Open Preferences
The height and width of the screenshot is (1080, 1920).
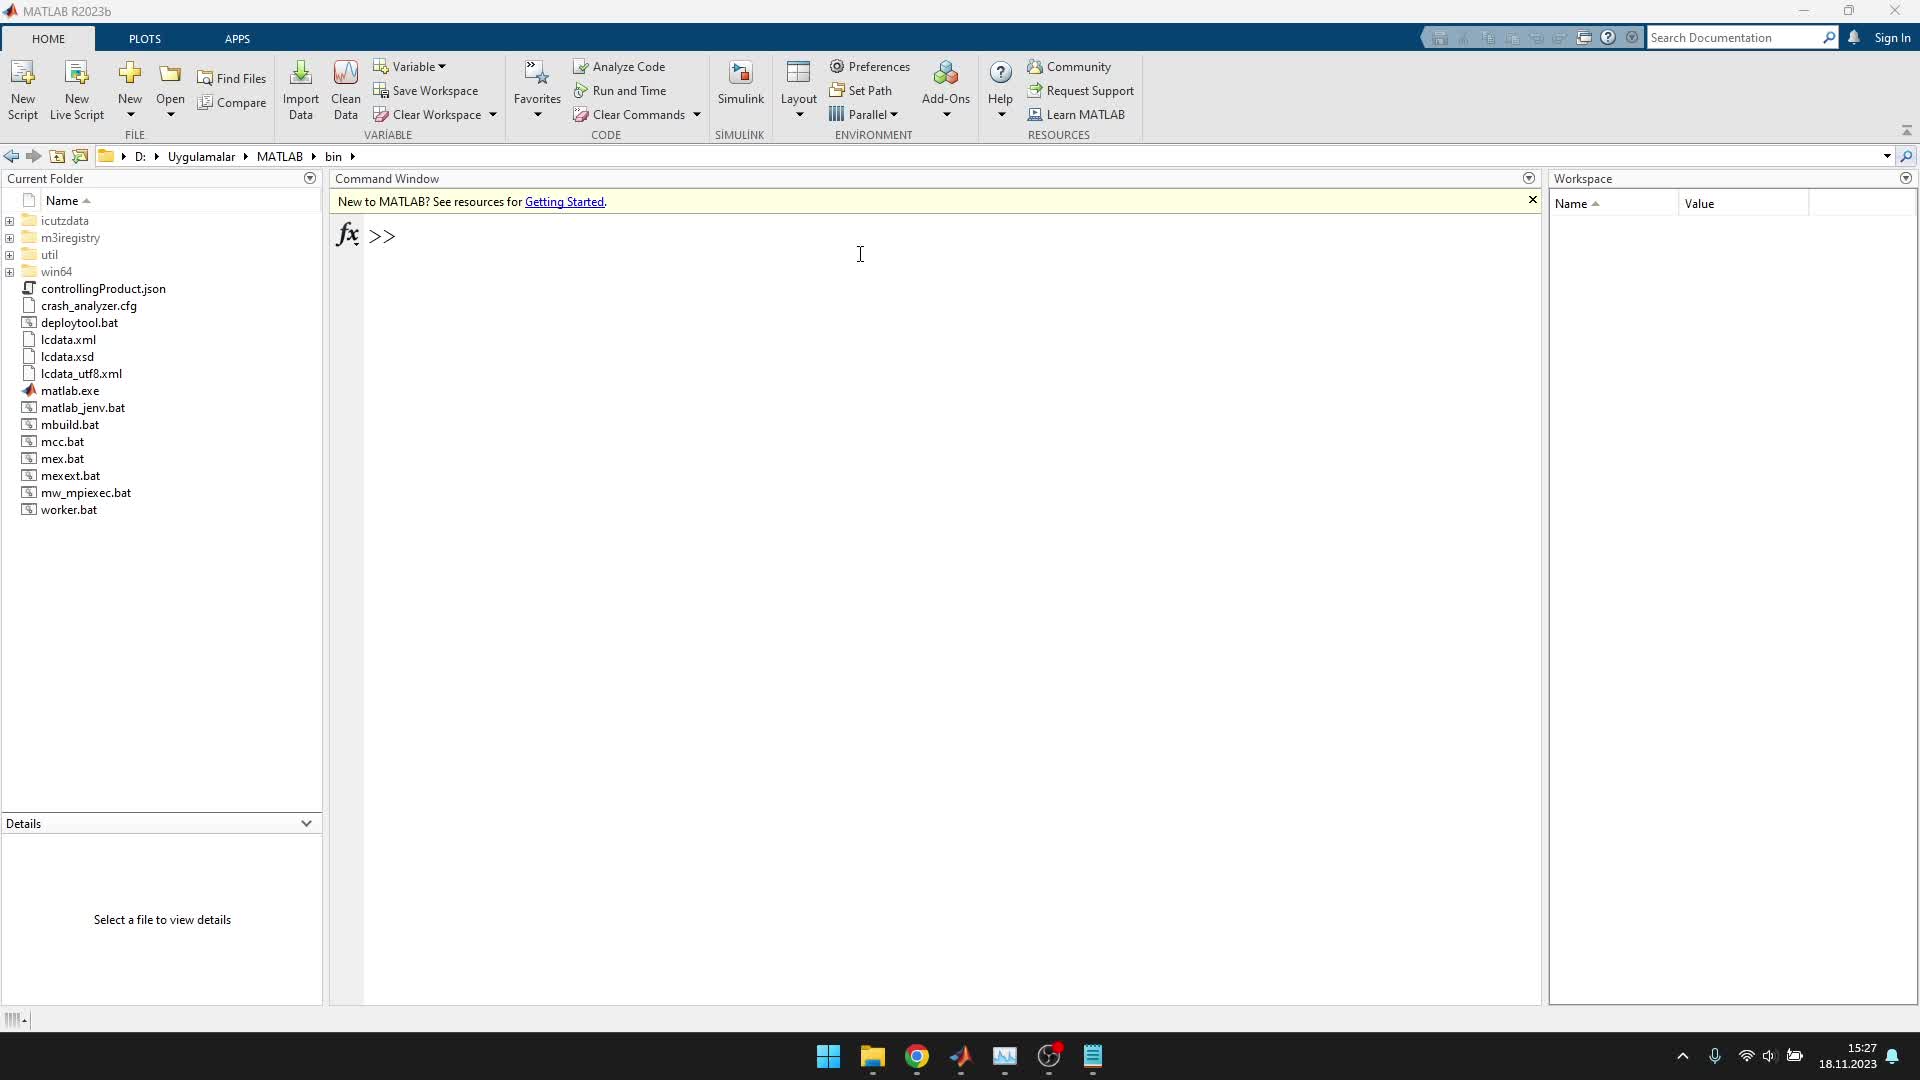click(870, 66)
